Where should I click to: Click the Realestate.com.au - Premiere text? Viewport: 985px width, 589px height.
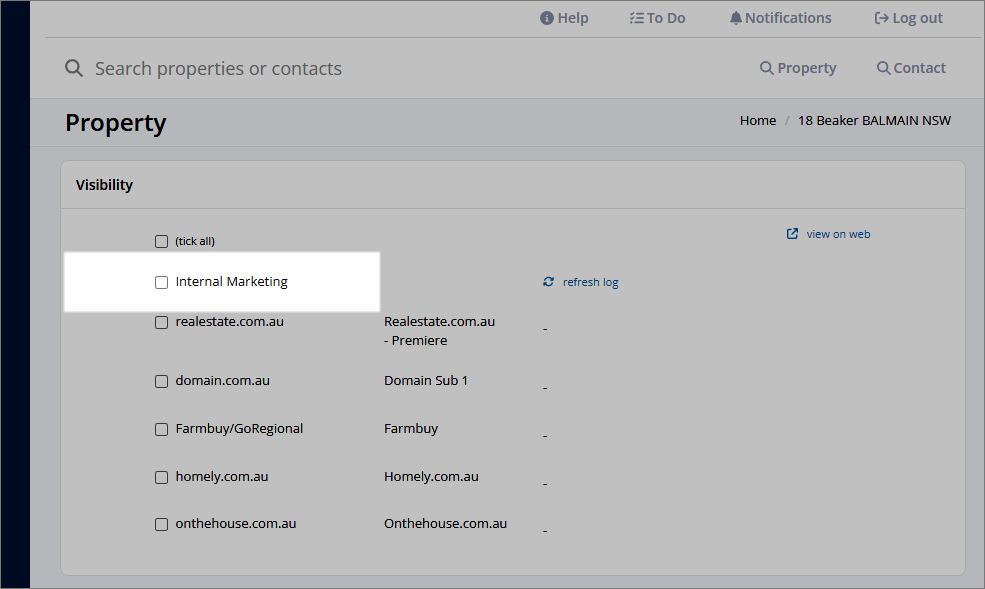440,331
